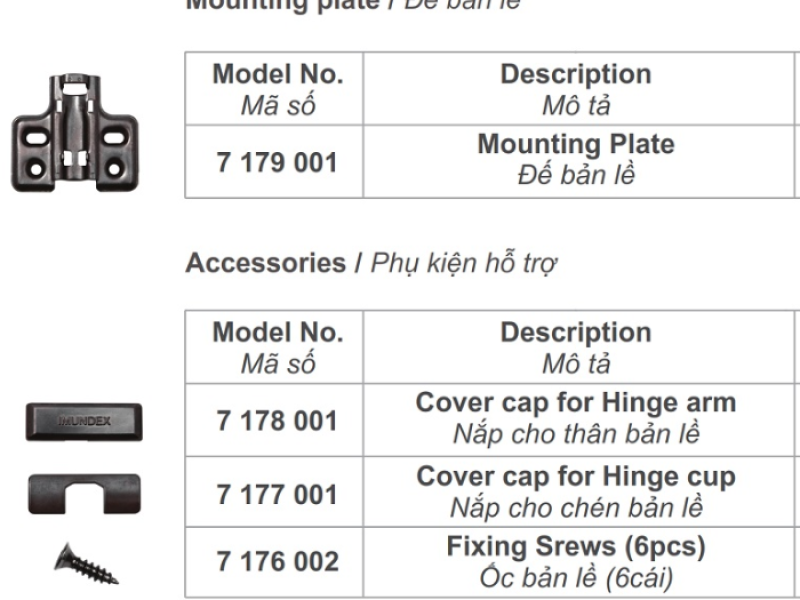Select model number 7 178 001
This screenshot has width=800, height=600.
[x=277, y=421]
